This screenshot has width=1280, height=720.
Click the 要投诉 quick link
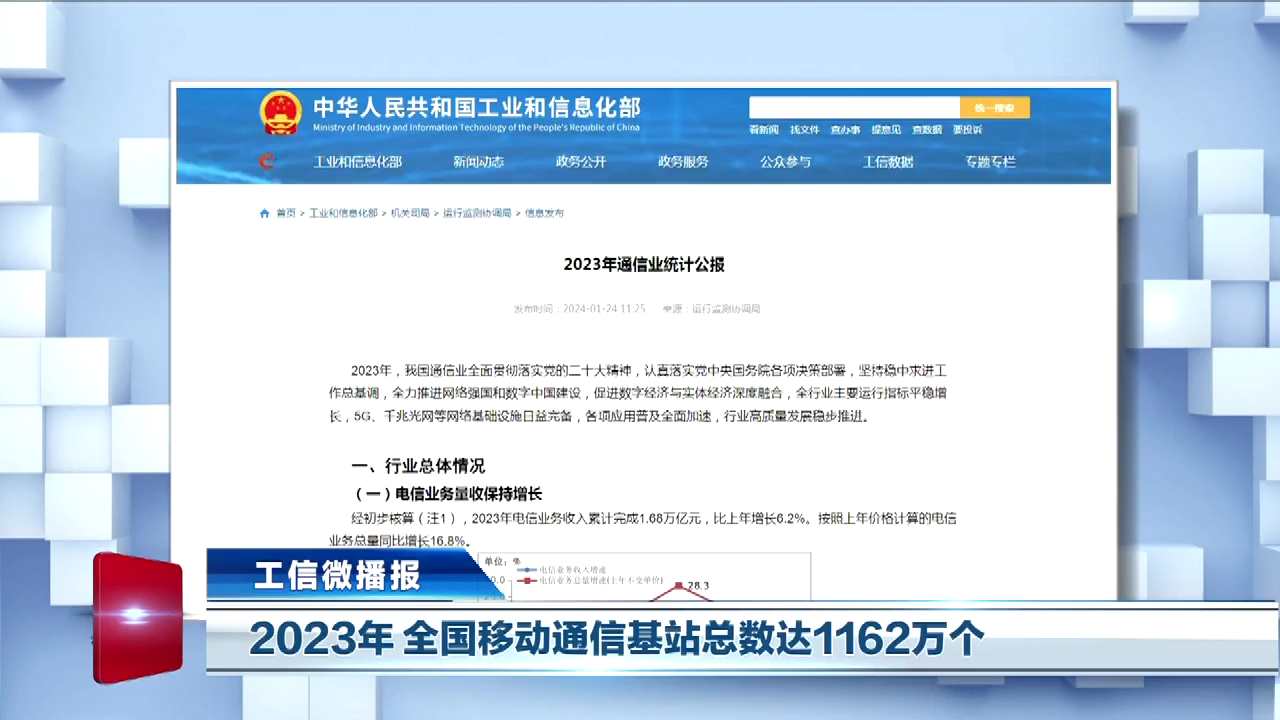[x=967, y=130]
